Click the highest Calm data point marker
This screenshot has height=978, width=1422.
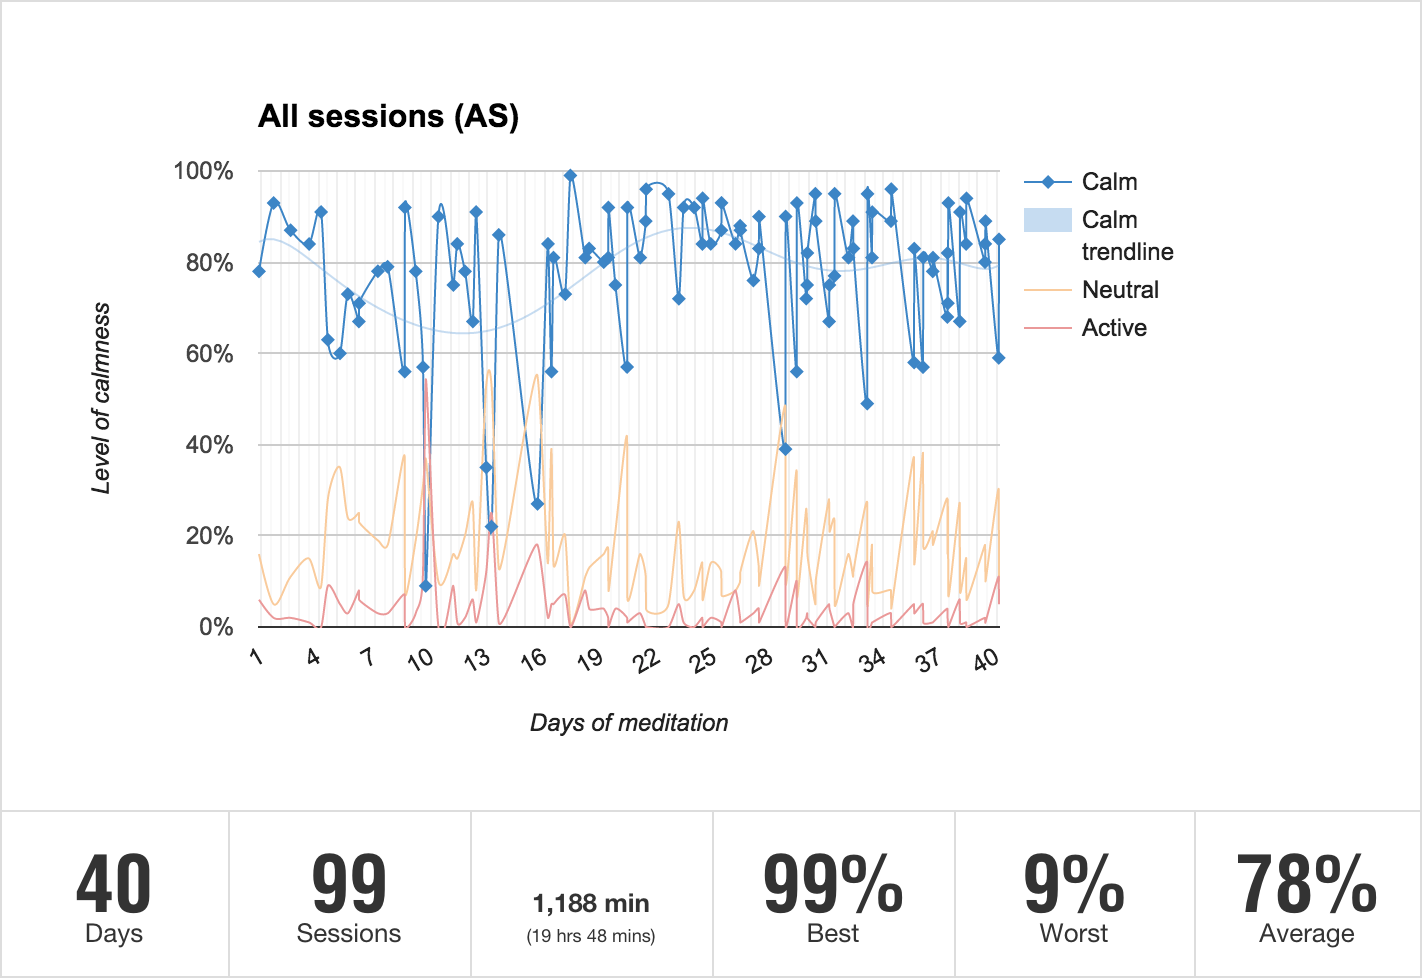coord(570,176)
